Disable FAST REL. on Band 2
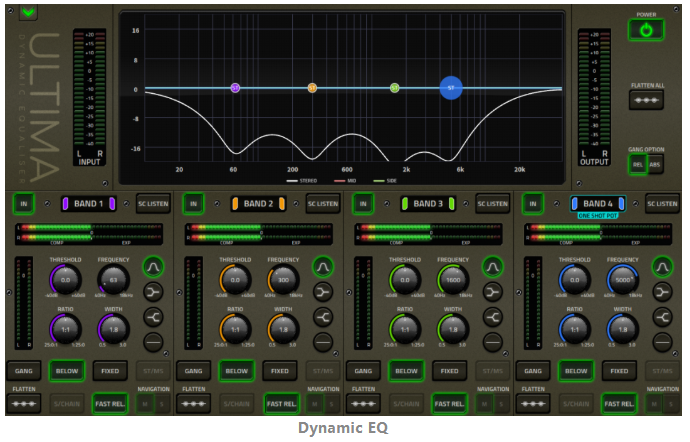This screenshot has width=690, height=442. click(x=280, y=403)
